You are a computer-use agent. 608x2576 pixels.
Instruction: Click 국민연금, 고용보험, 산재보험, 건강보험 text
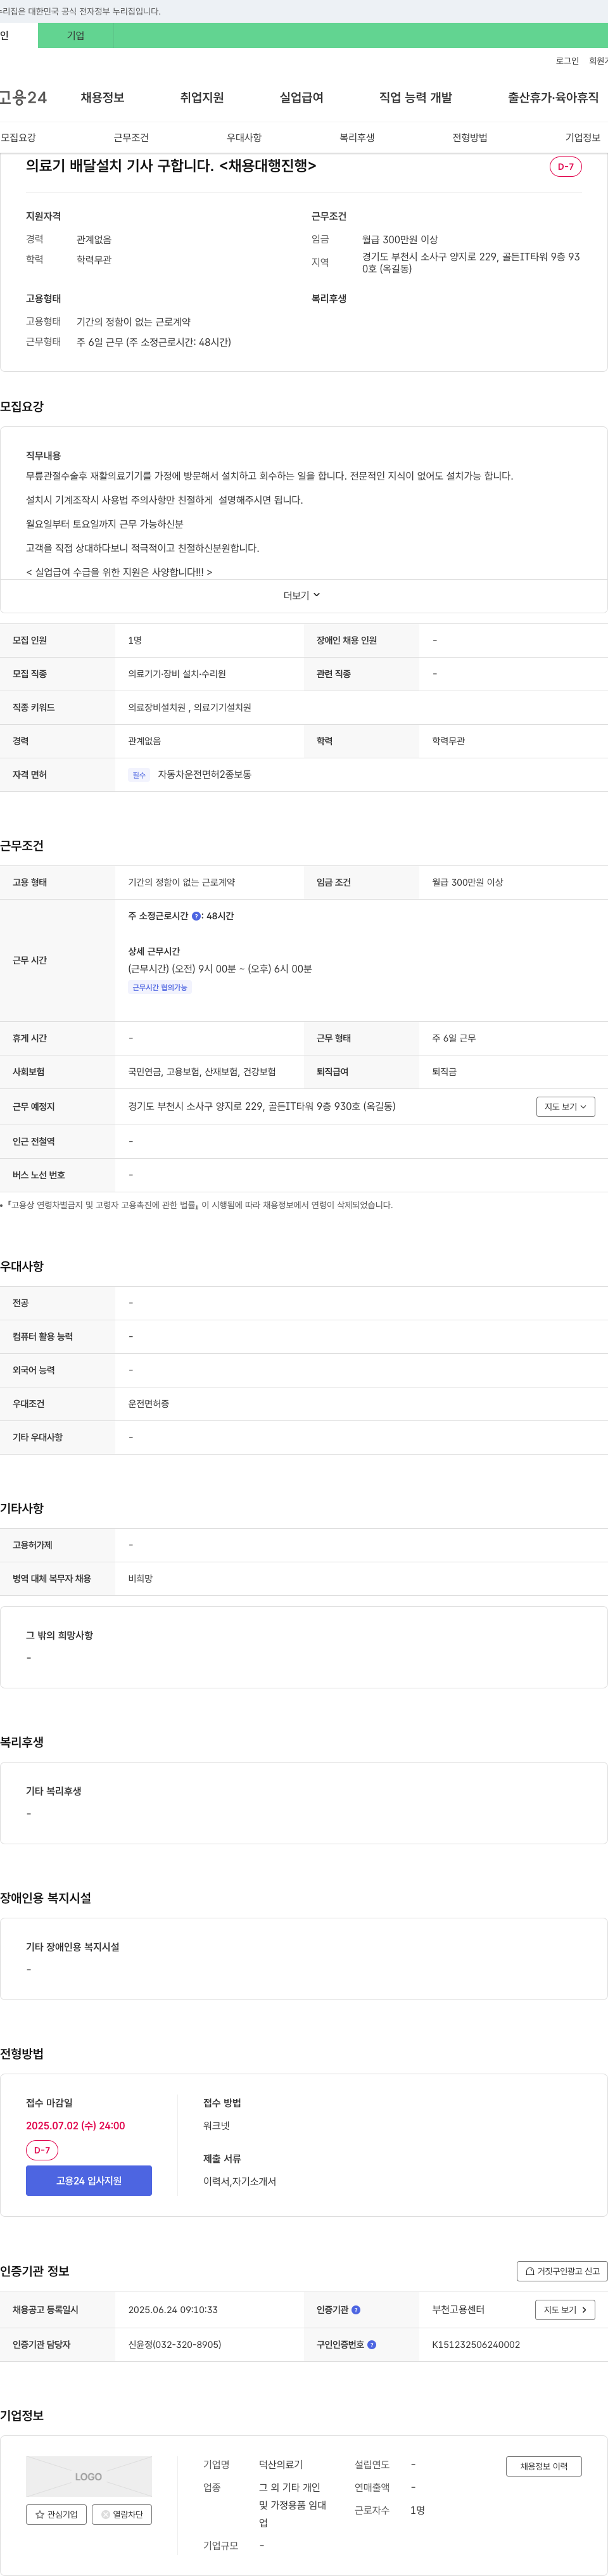(x=202, y=1072)
